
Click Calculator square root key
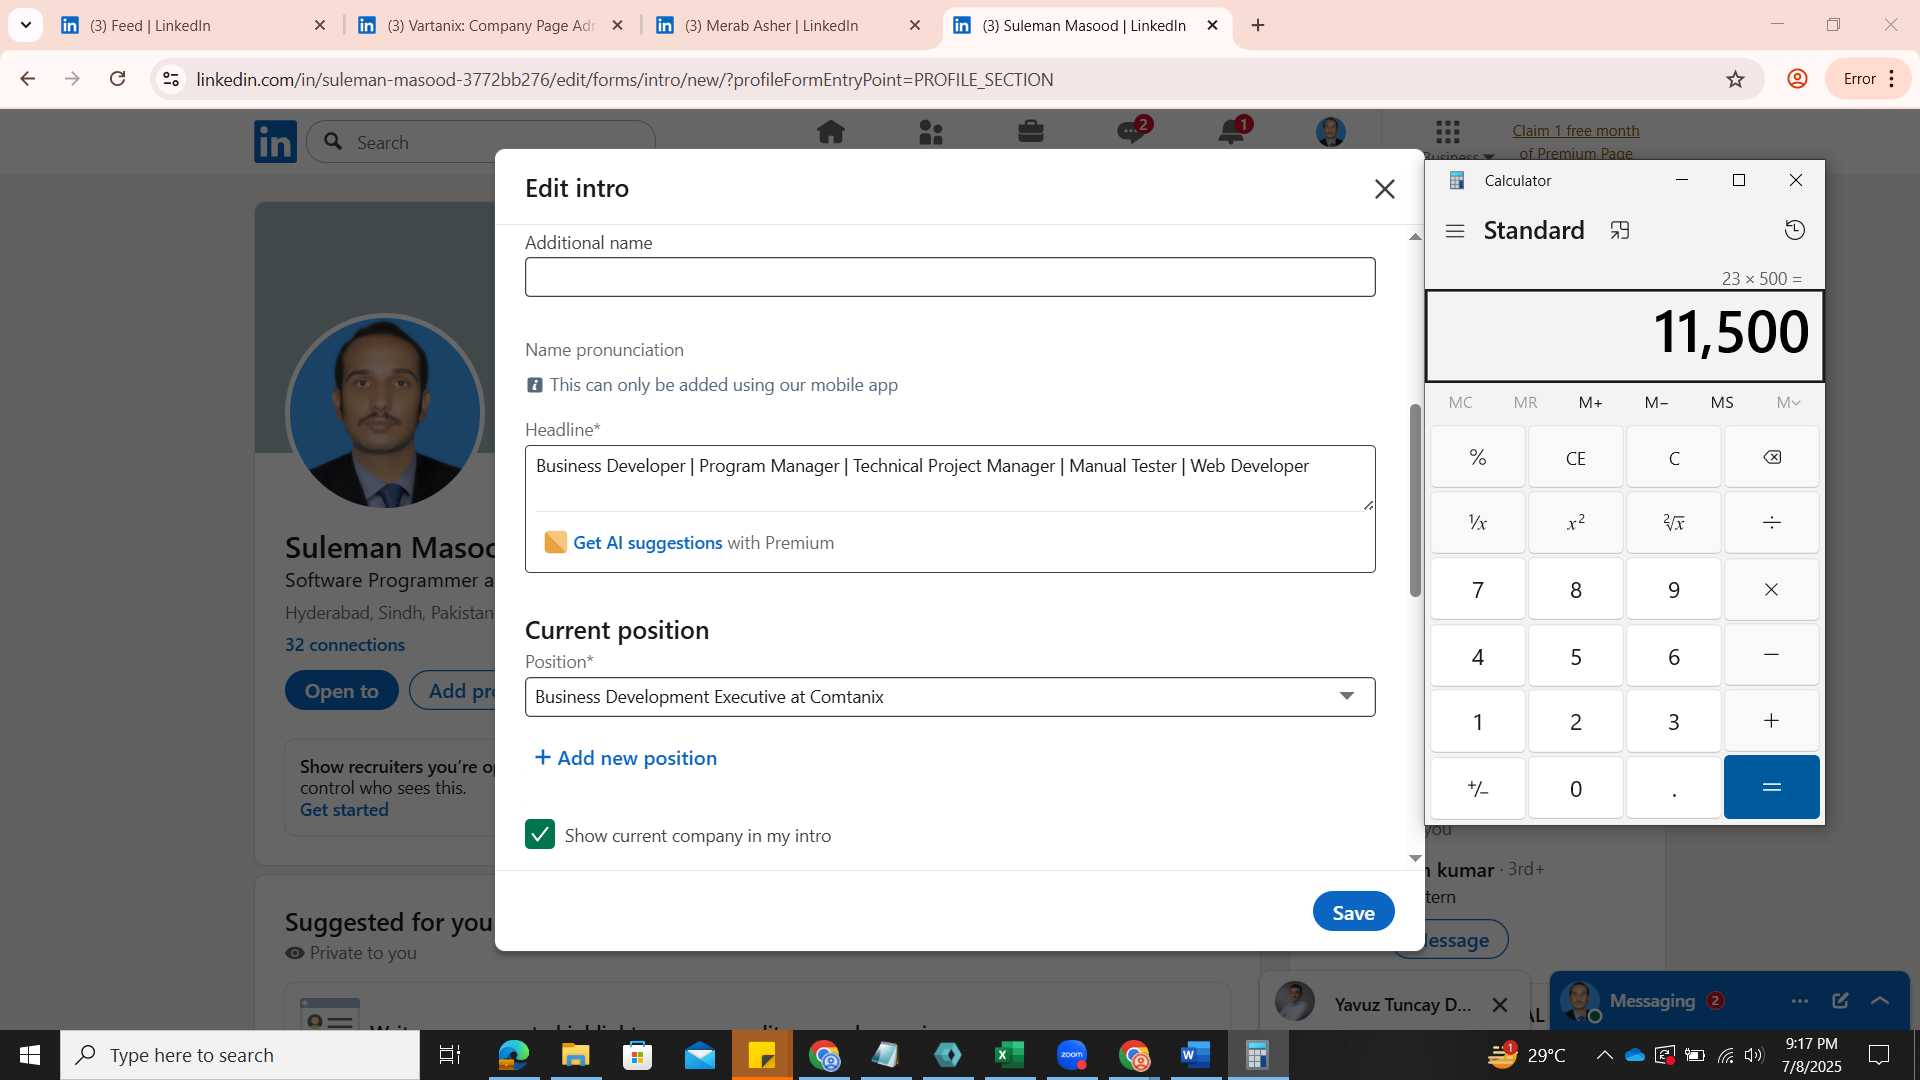click(1673, 523)
